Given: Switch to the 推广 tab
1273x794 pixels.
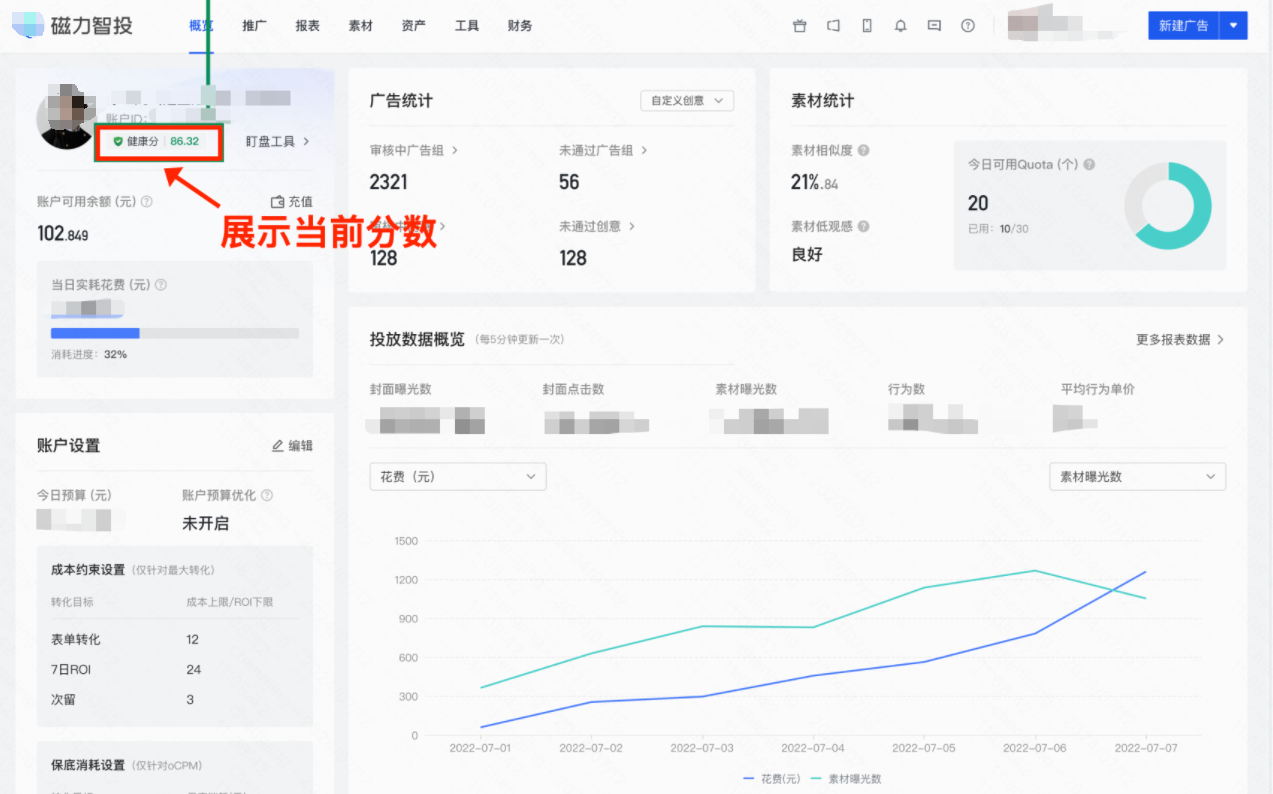Looking at the screenshot, I should (x=254, y=26).
